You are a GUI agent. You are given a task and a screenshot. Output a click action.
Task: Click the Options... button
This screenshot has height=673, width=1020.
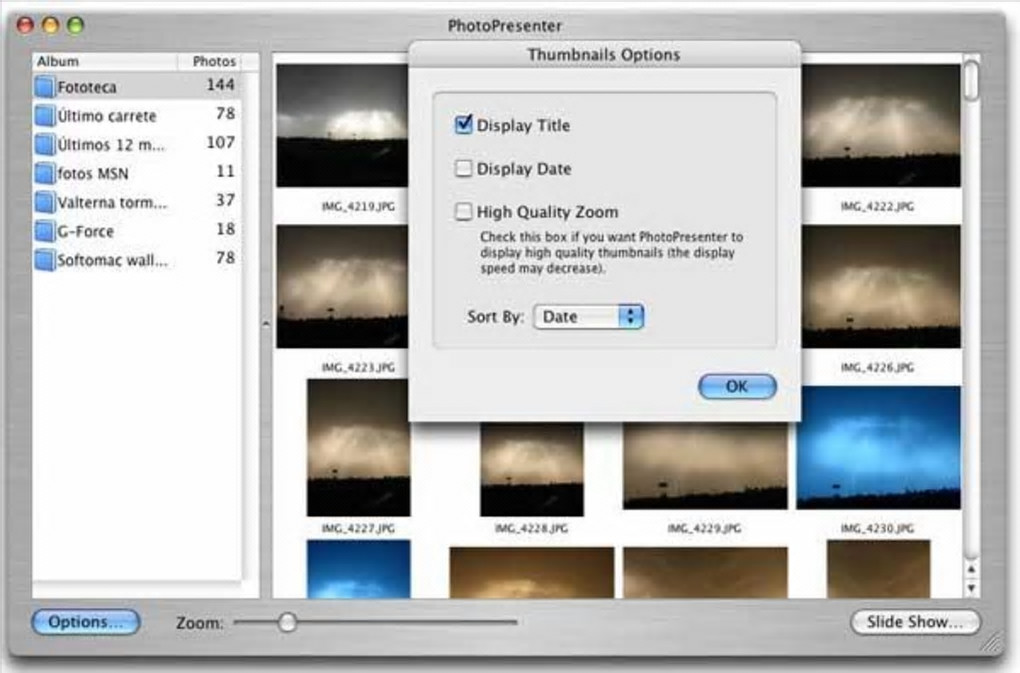coord(85,622)
